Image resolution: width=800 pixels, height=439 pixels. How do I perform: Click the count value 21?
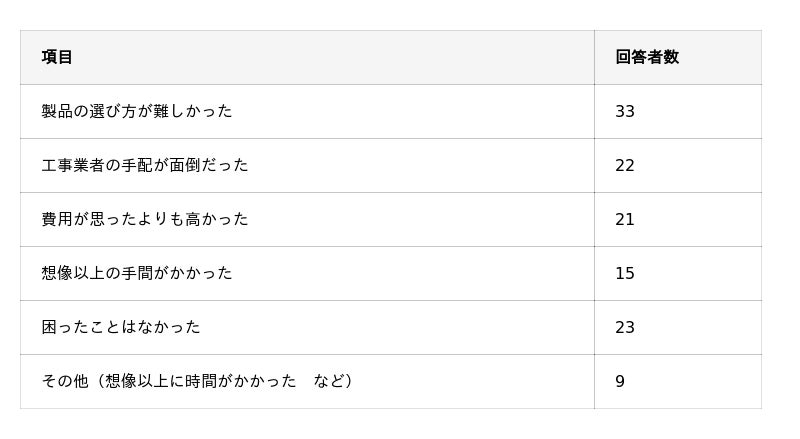click(625, 219)
